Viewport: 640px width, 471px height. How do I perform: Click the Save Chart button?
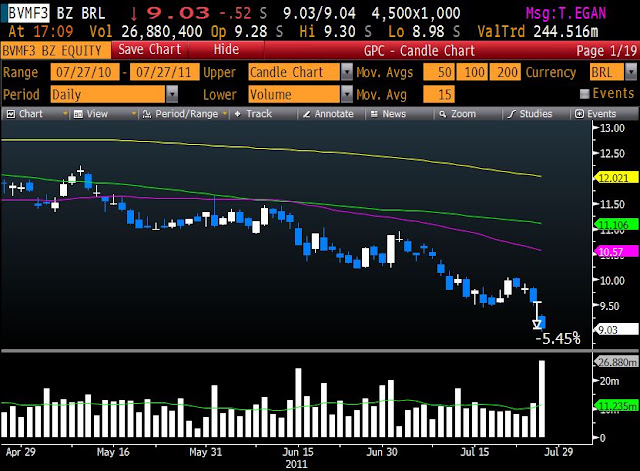tap(149, 50)
